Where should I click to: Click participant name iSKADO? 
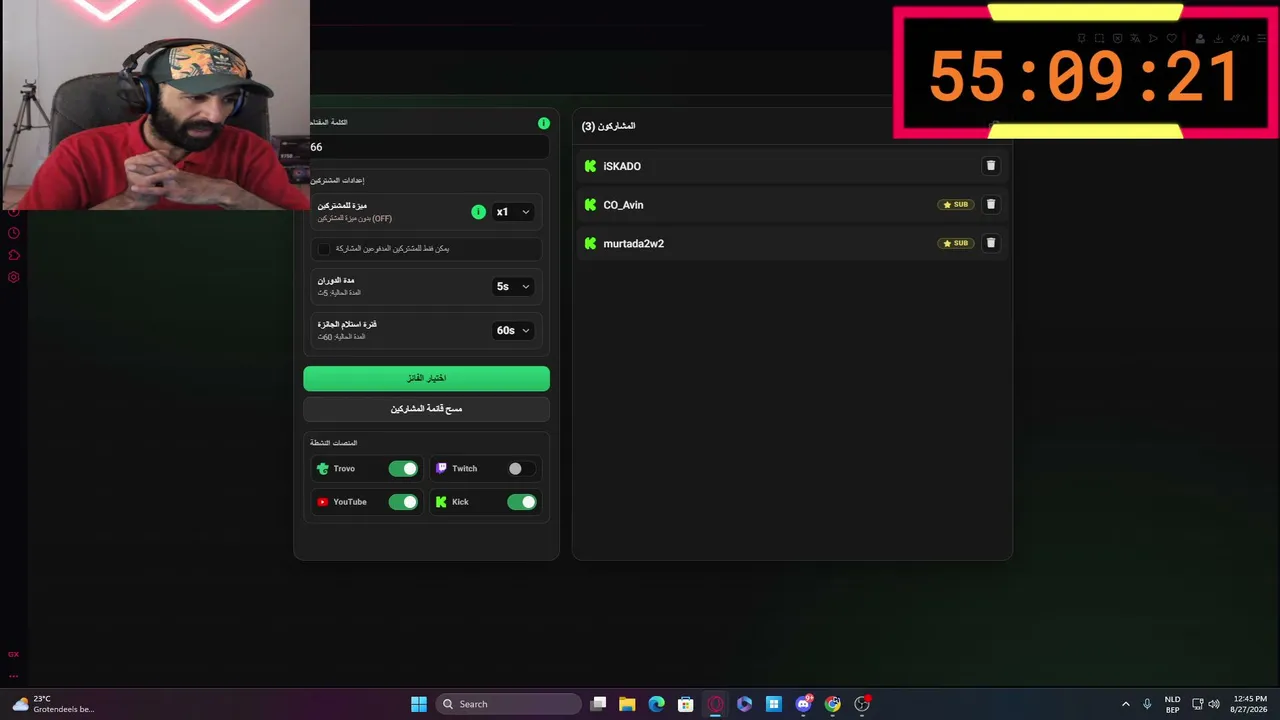click(x=622, y=166)
